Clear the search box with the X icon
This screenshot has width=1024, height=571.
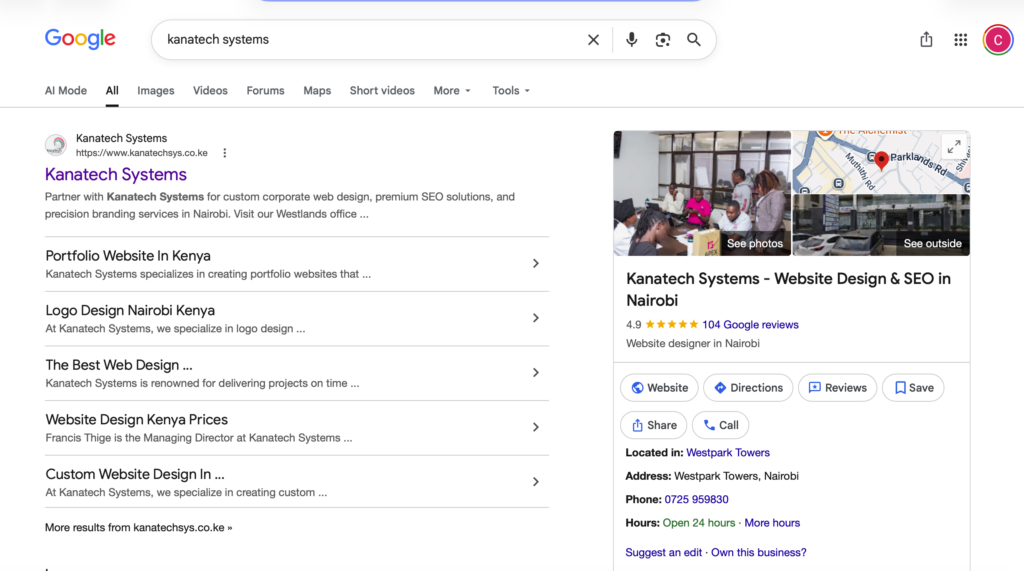593,40
